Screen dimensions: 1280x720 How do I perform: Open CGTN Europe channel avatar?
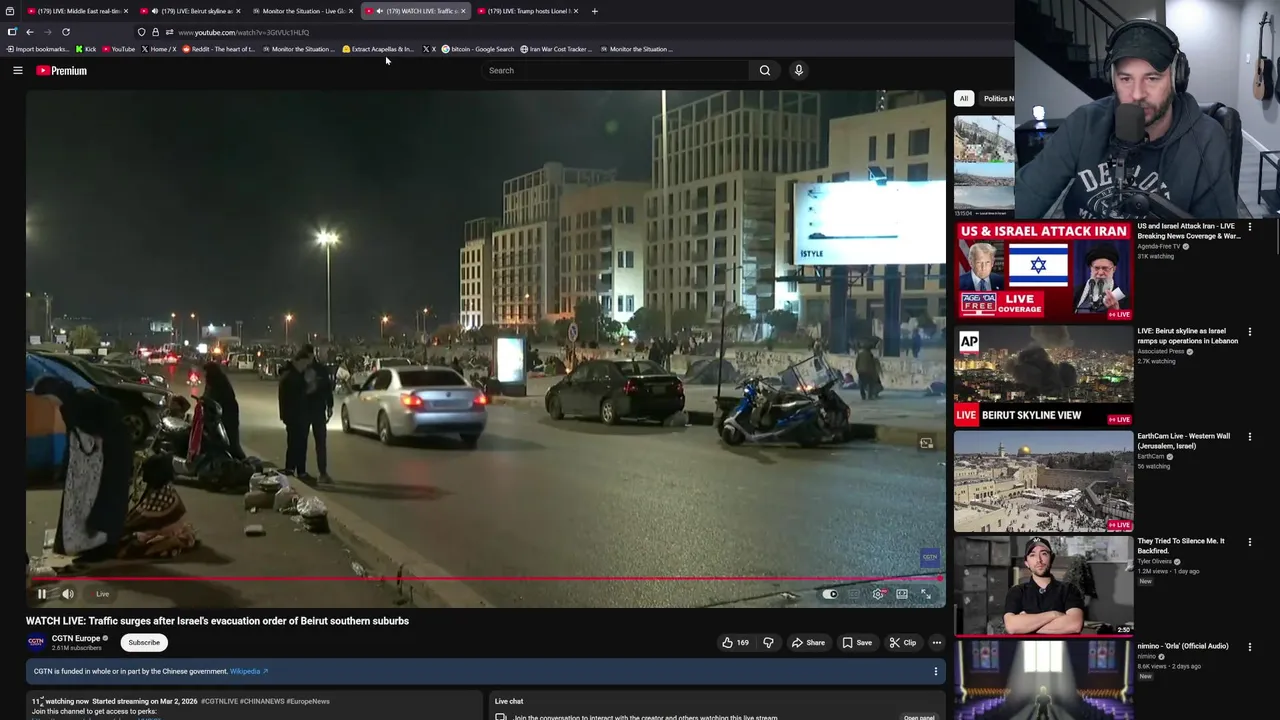point(36,642)
